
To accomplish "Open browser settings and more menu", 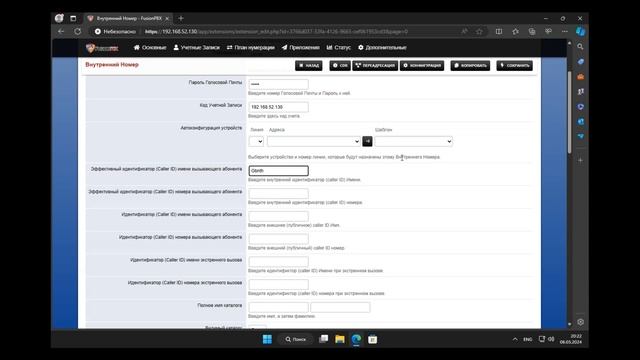I will 564,31.
